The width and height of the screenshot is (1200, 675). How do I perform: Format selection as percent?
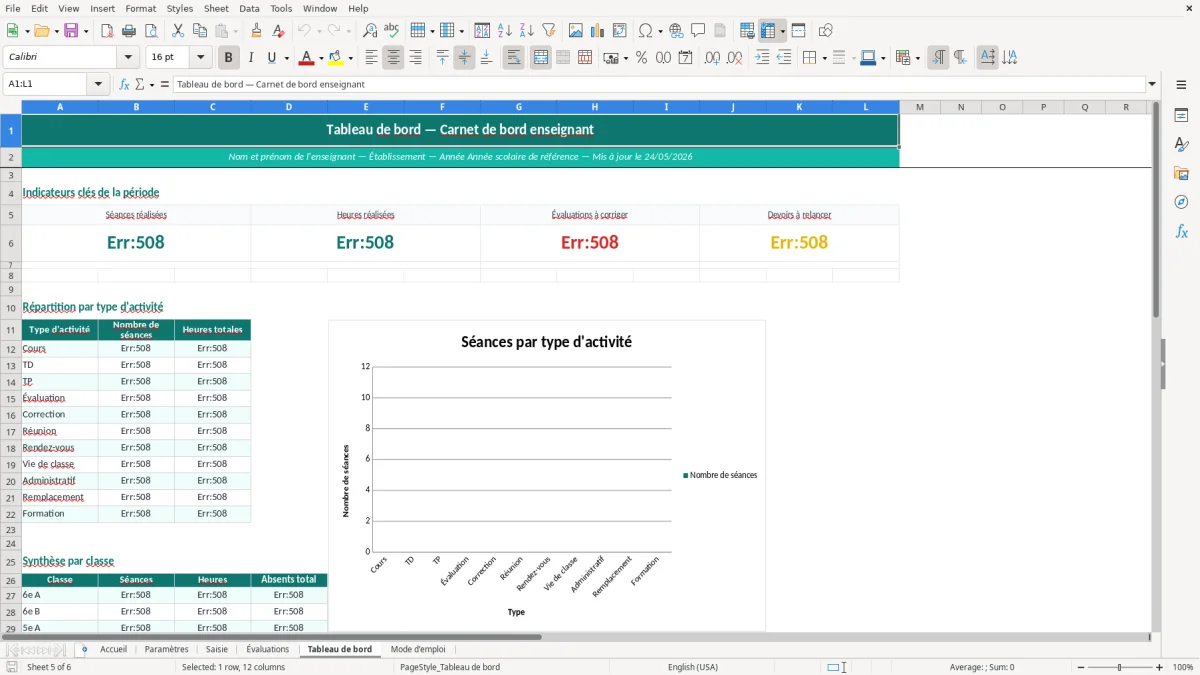[x=642, y=58]
